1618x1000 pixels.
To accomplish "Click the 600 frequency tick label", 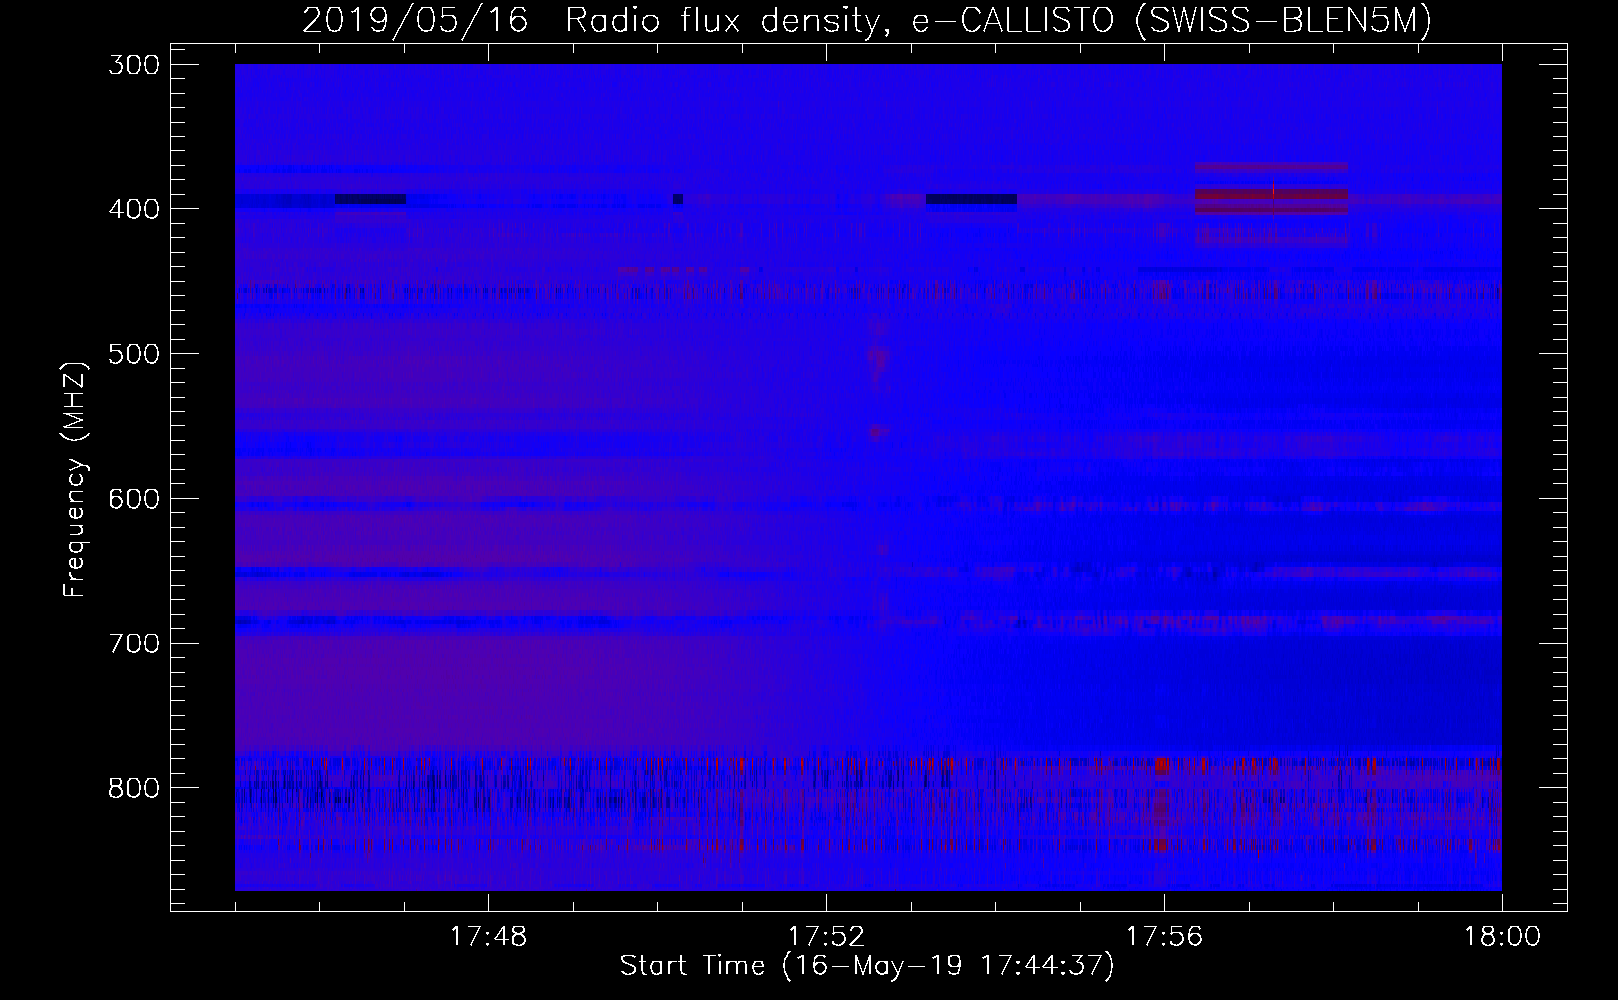I will click(x=132, y=498).
